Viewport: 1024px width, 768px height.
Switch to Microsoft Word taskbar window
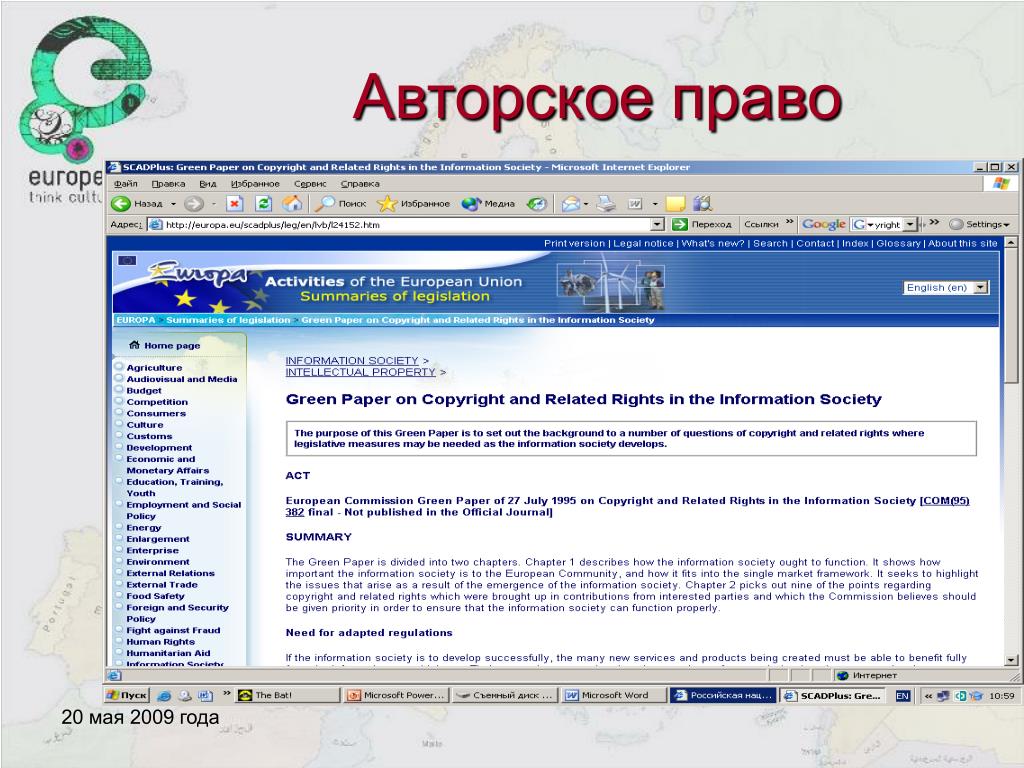click(x=614, y=696)
